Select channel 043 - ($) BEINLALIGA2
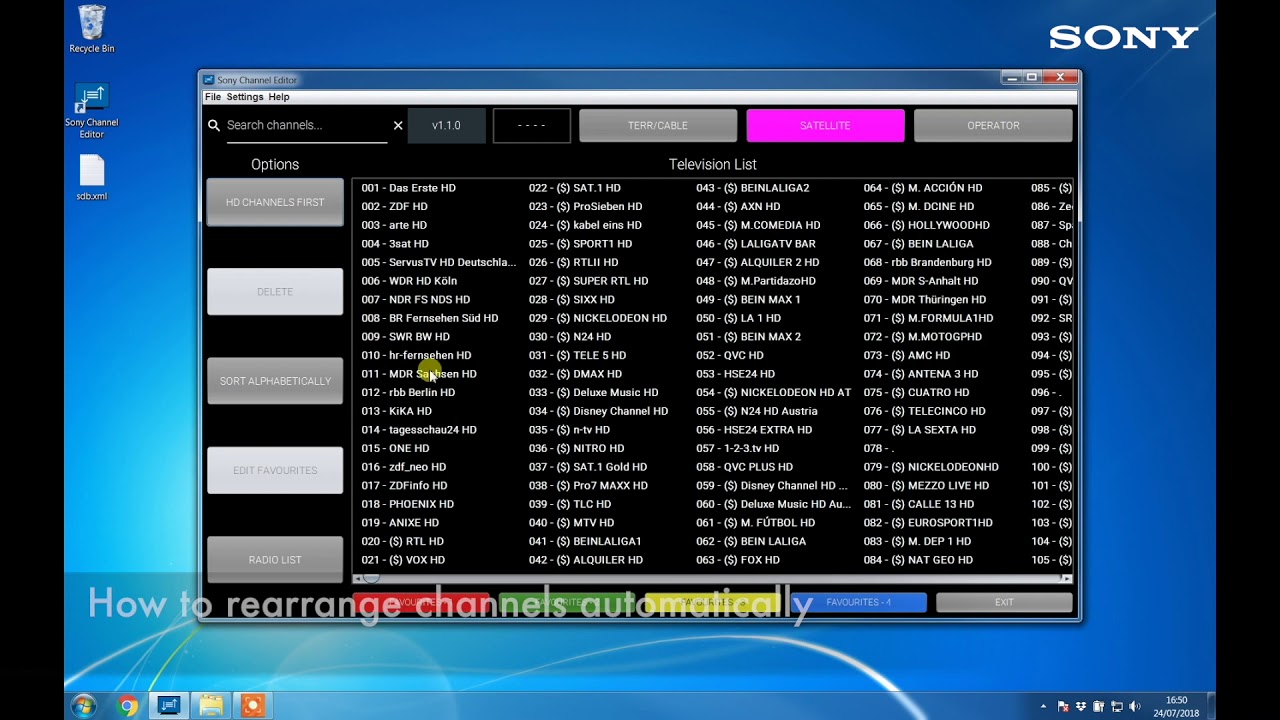Screen dimensions: 1280x720 click(752, 188)
